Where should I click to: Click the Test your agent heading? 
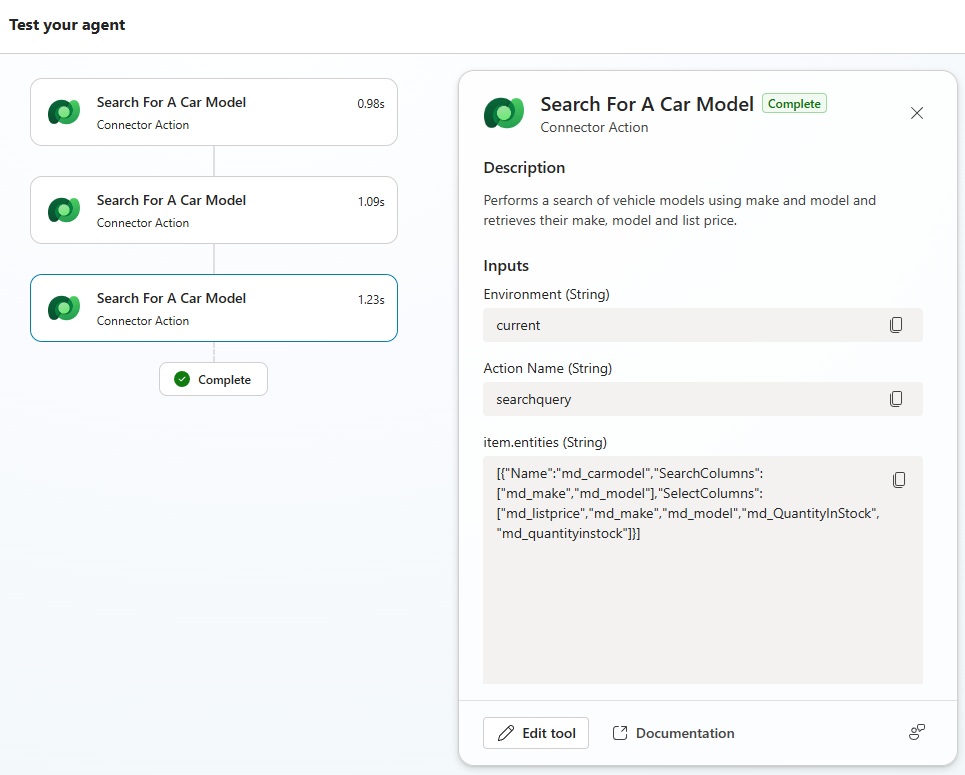click(x=67, y=25)
